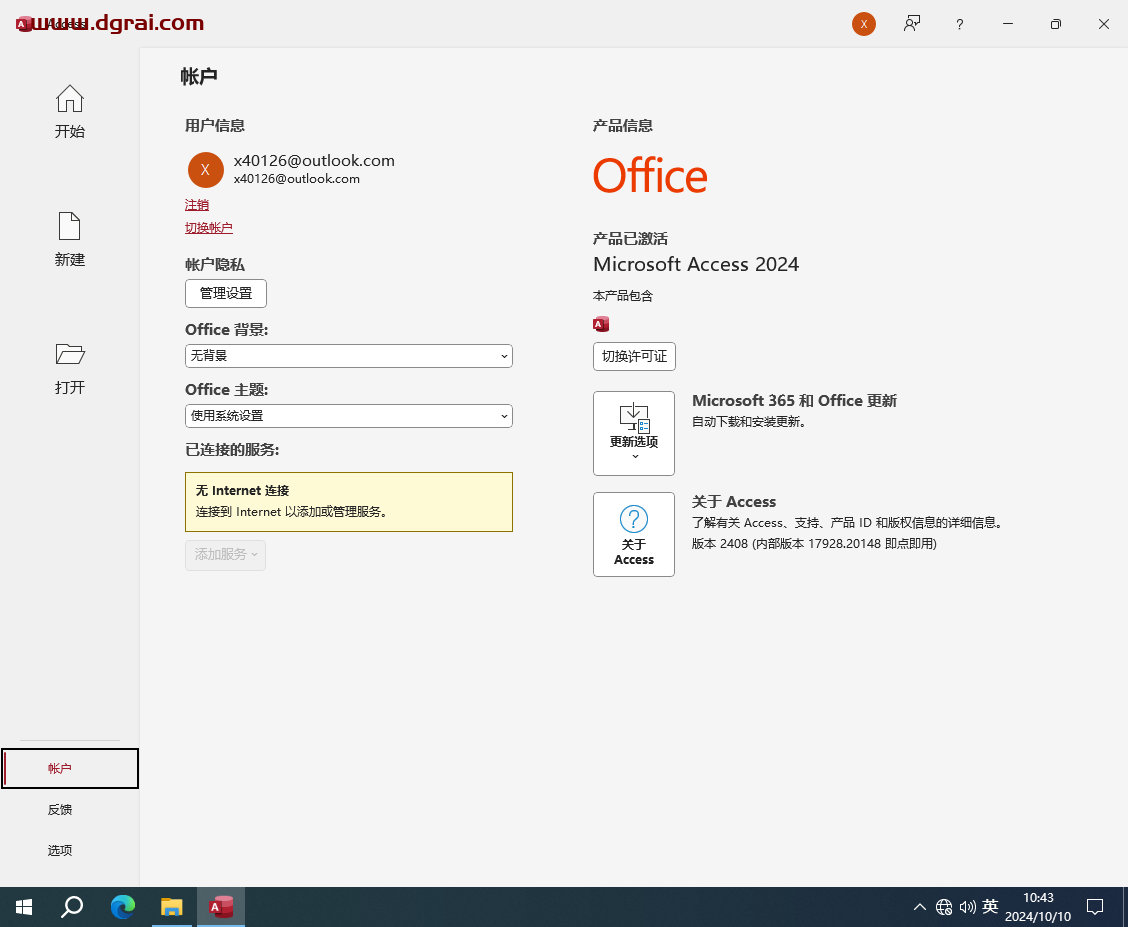Open Windows taskbar search

pos(72,907)
